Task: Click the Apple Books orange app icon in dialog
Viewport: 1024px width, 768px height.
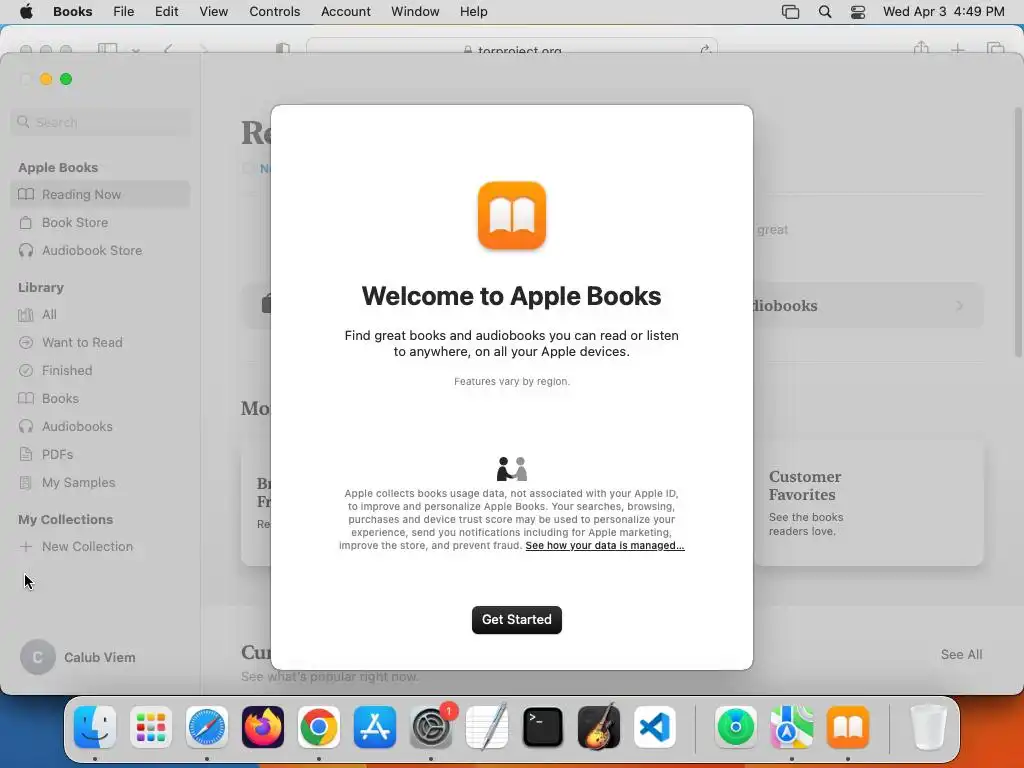Action: click(x=512, y=216)
